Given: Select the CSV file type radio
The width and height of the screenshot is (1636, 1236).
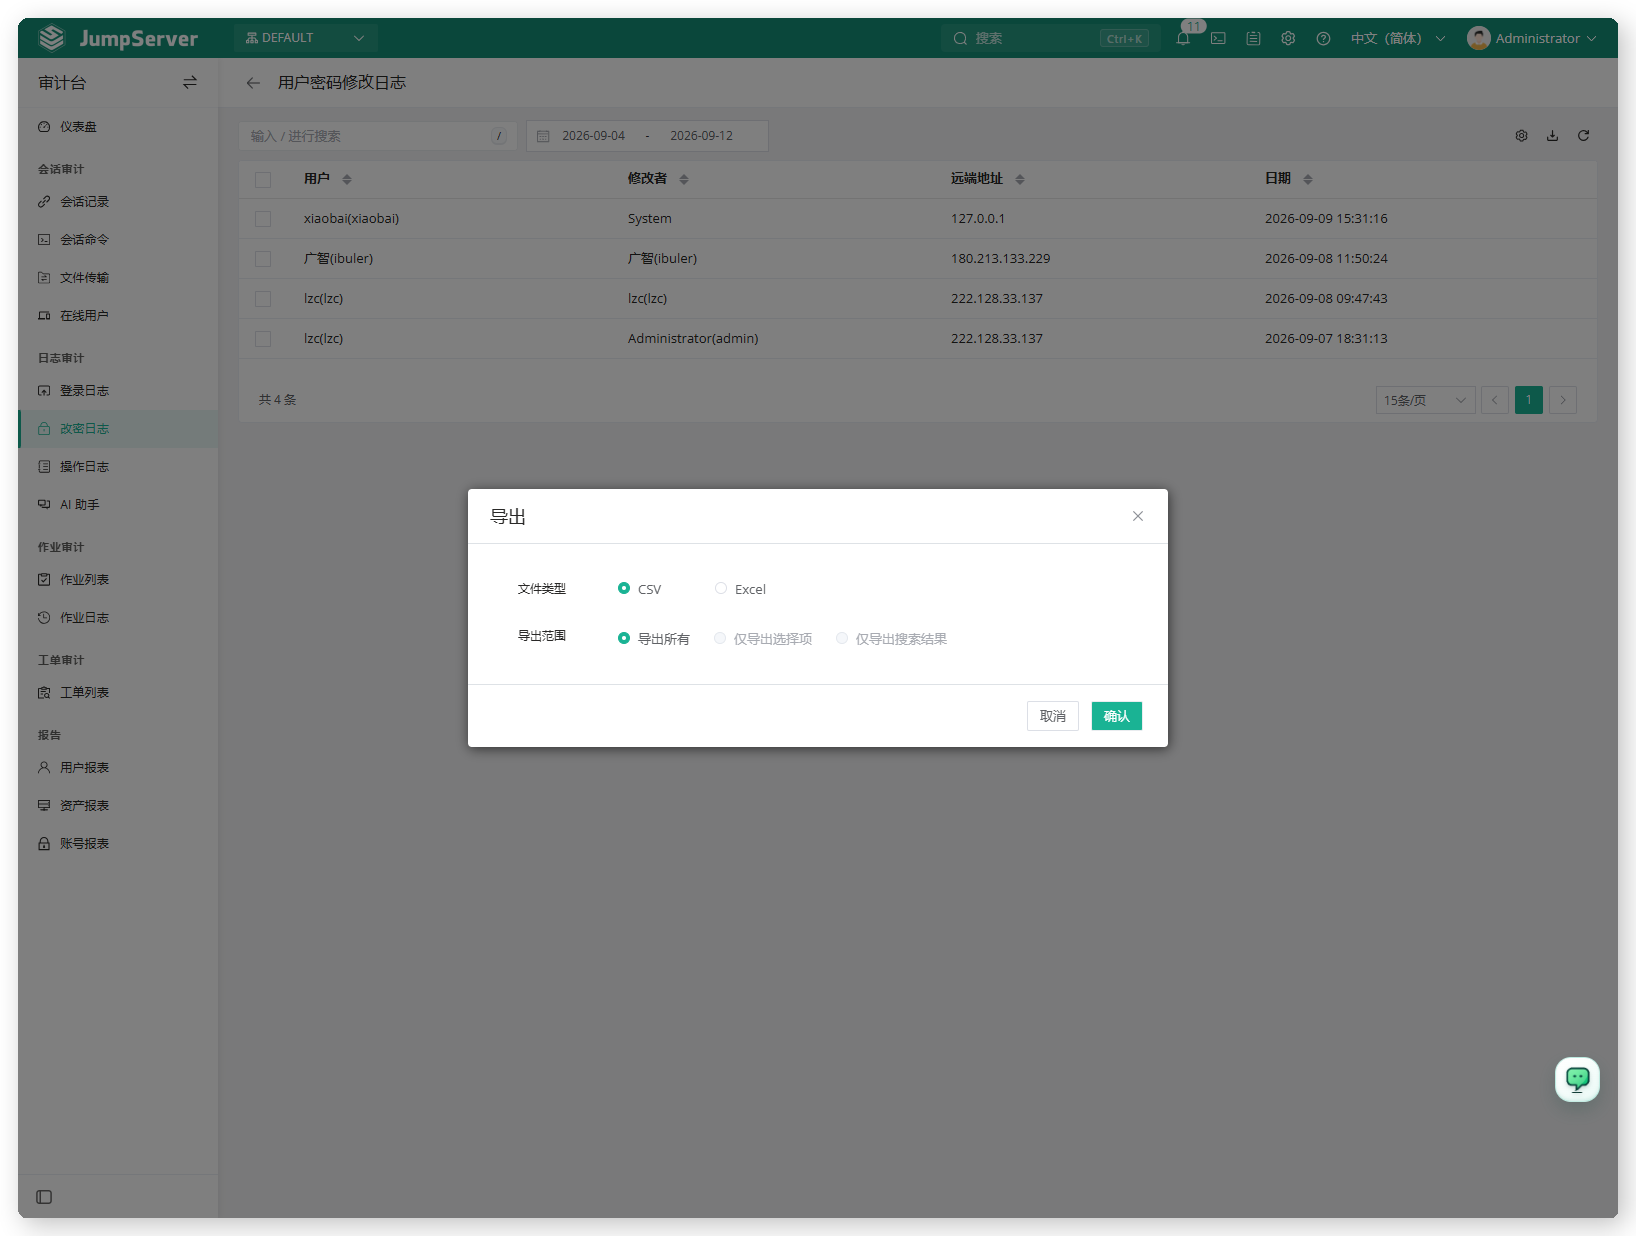Looking at the screenshot, I should [624, 588].
